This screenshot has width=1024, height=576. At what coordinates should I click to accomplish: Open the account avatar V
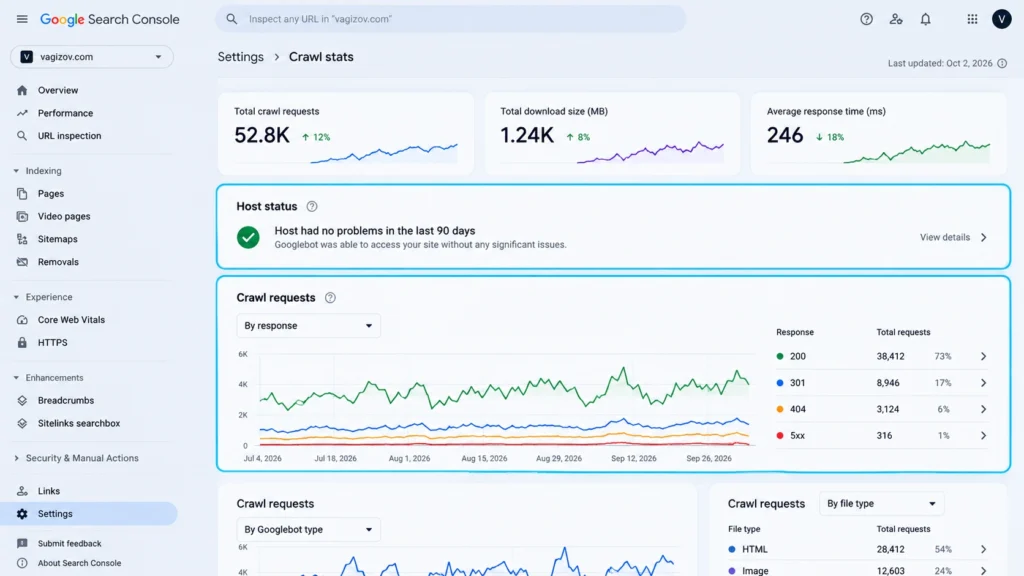pyautogui.click(x=1001, y=19)
